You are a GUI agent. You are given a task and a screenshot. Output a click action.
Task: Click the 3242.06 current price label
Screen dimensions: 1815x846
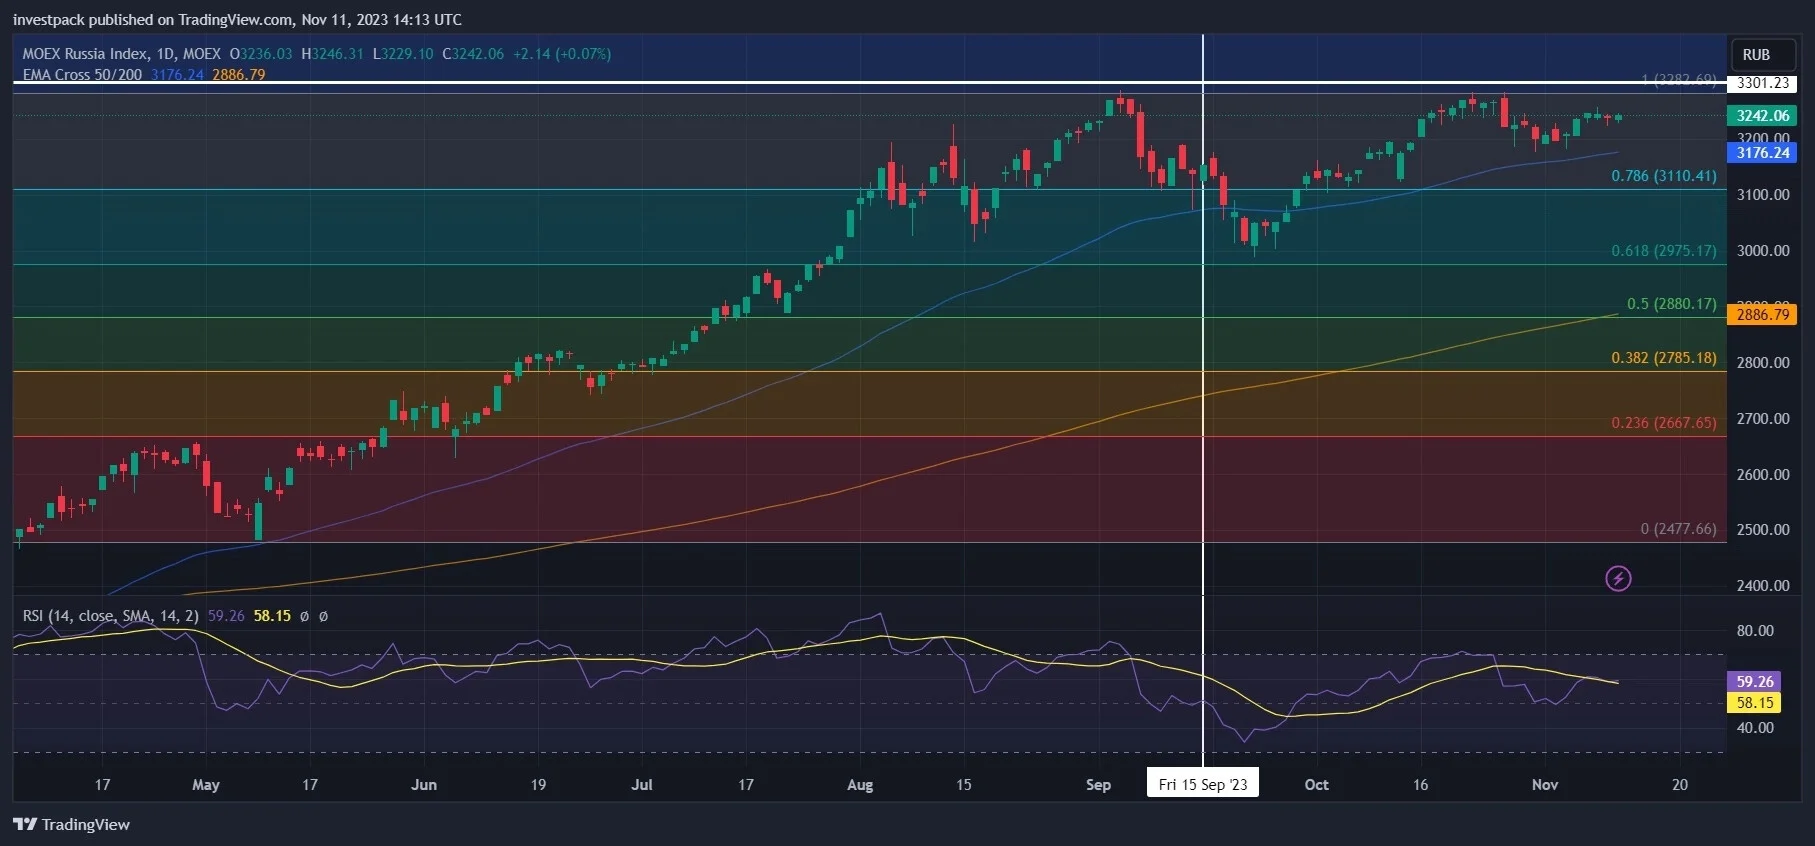tap(1762, 116)
